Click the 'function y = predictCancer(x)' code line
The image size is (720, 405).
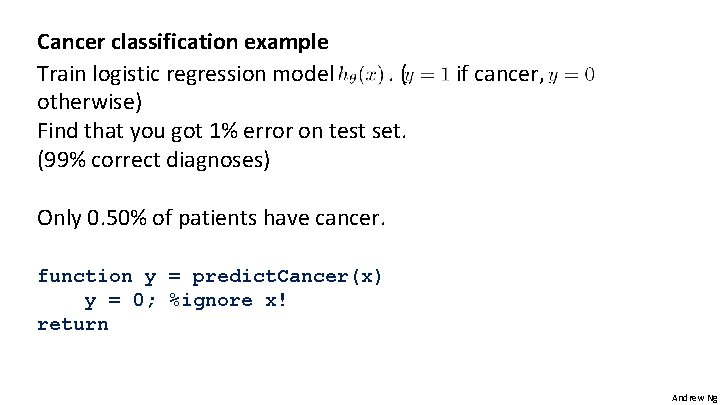tap(210, 276)
